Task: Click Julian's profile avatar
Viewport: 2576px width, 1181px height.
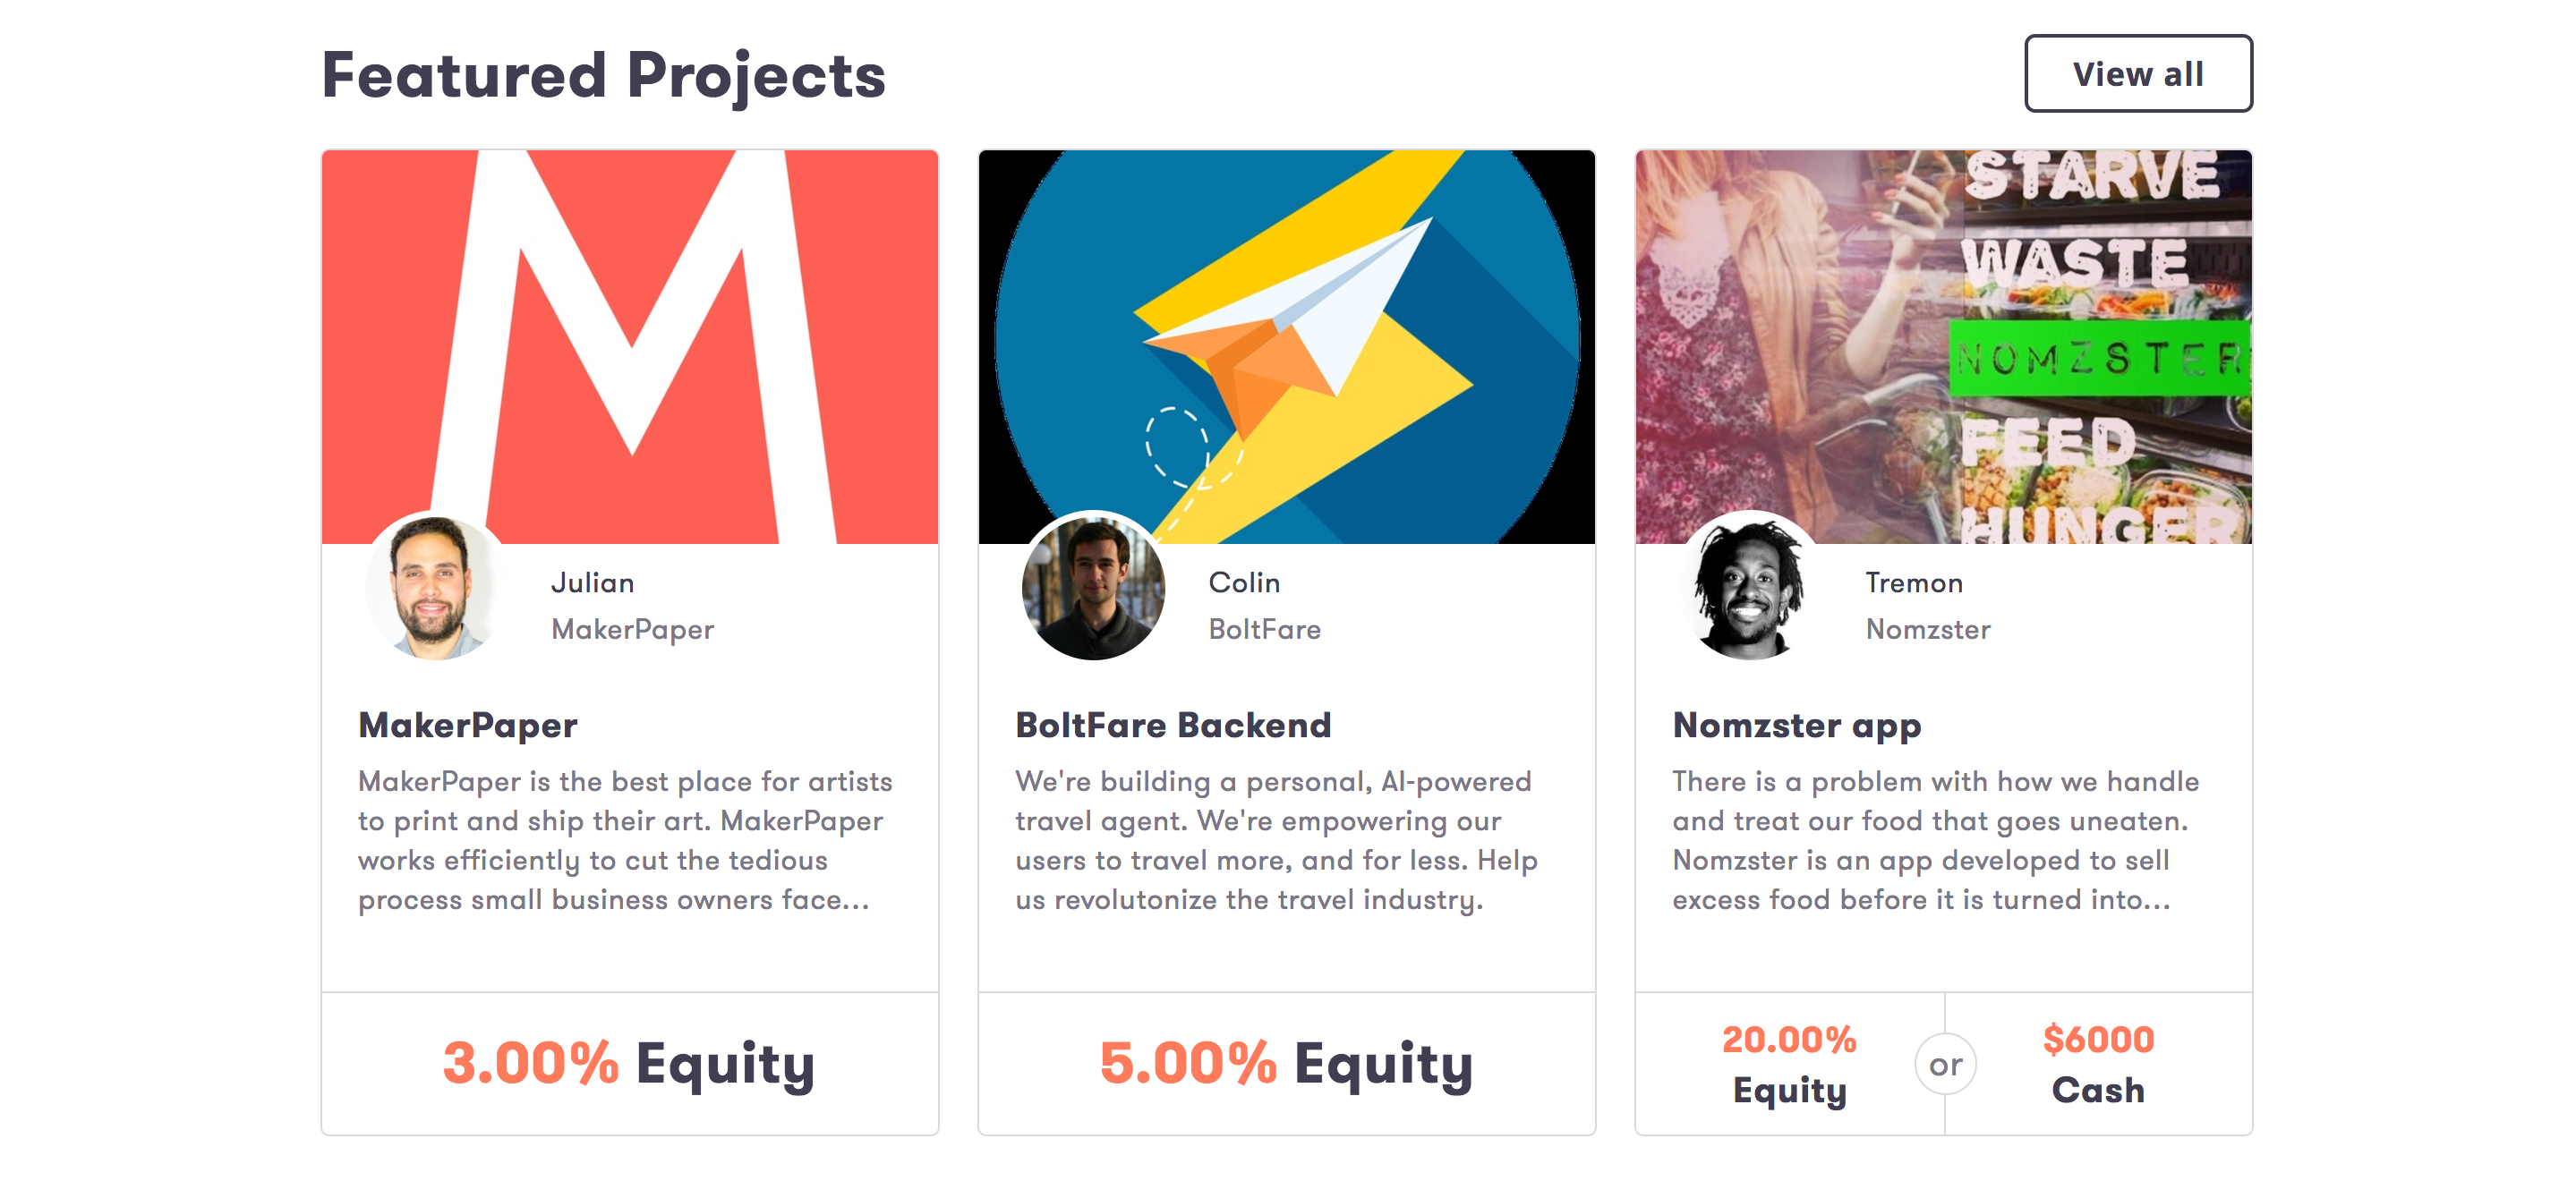Action: (435, 587)
